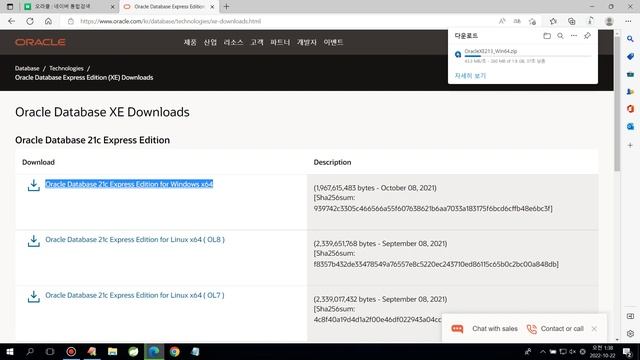Click Contact or call button
This screenshot has width=640, height=360.
click(x=555, y=329)
